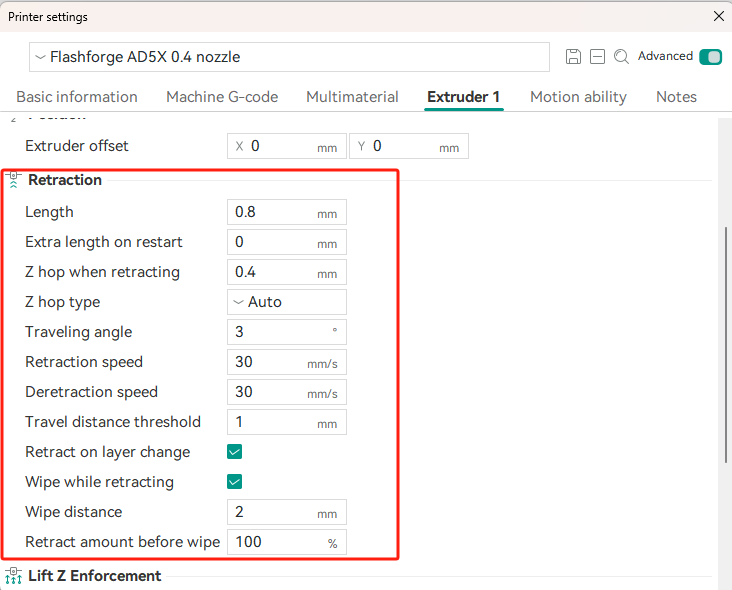
Task: Uncheck Retract on layer change
Action: click(234, 452)
